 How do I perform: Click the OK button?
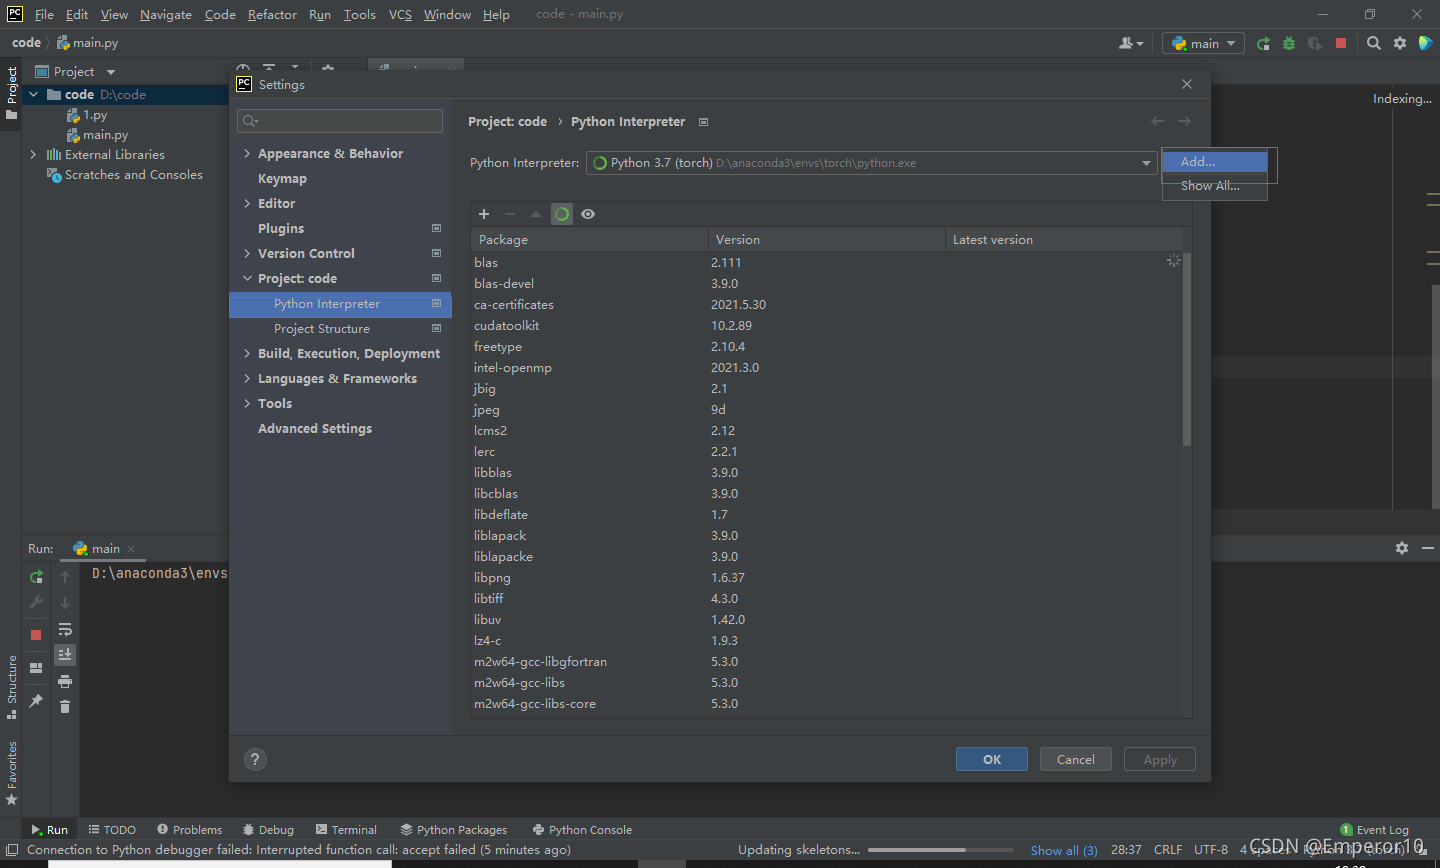pos(991,760)
